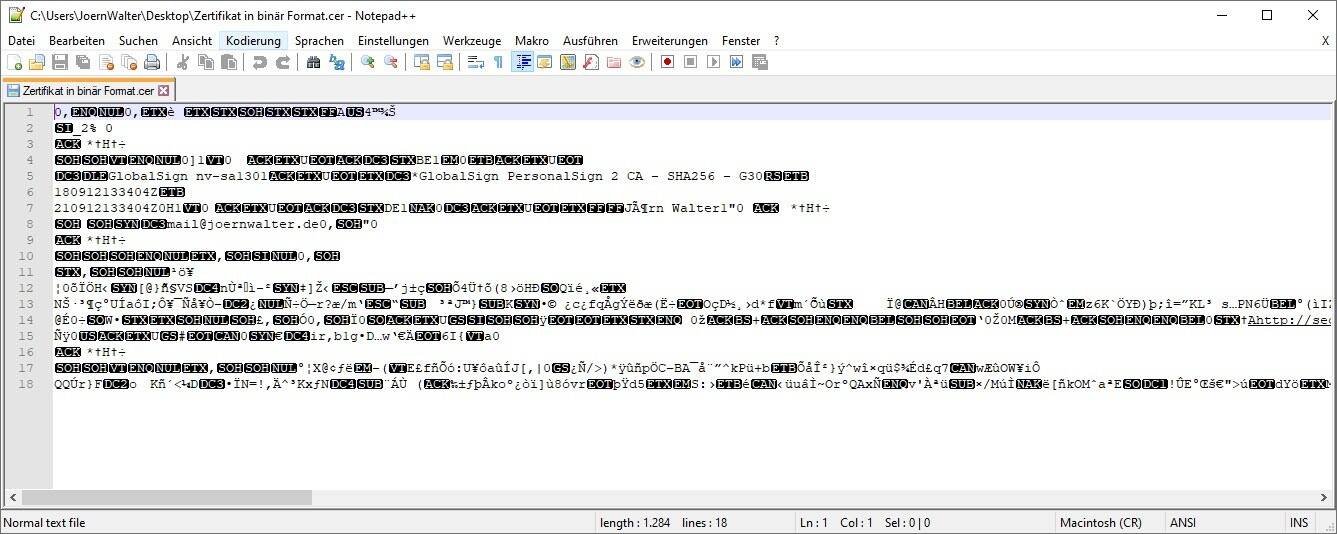Expand the Werkzeuge menu
The image size is (1337, 534).
point(472,41)
